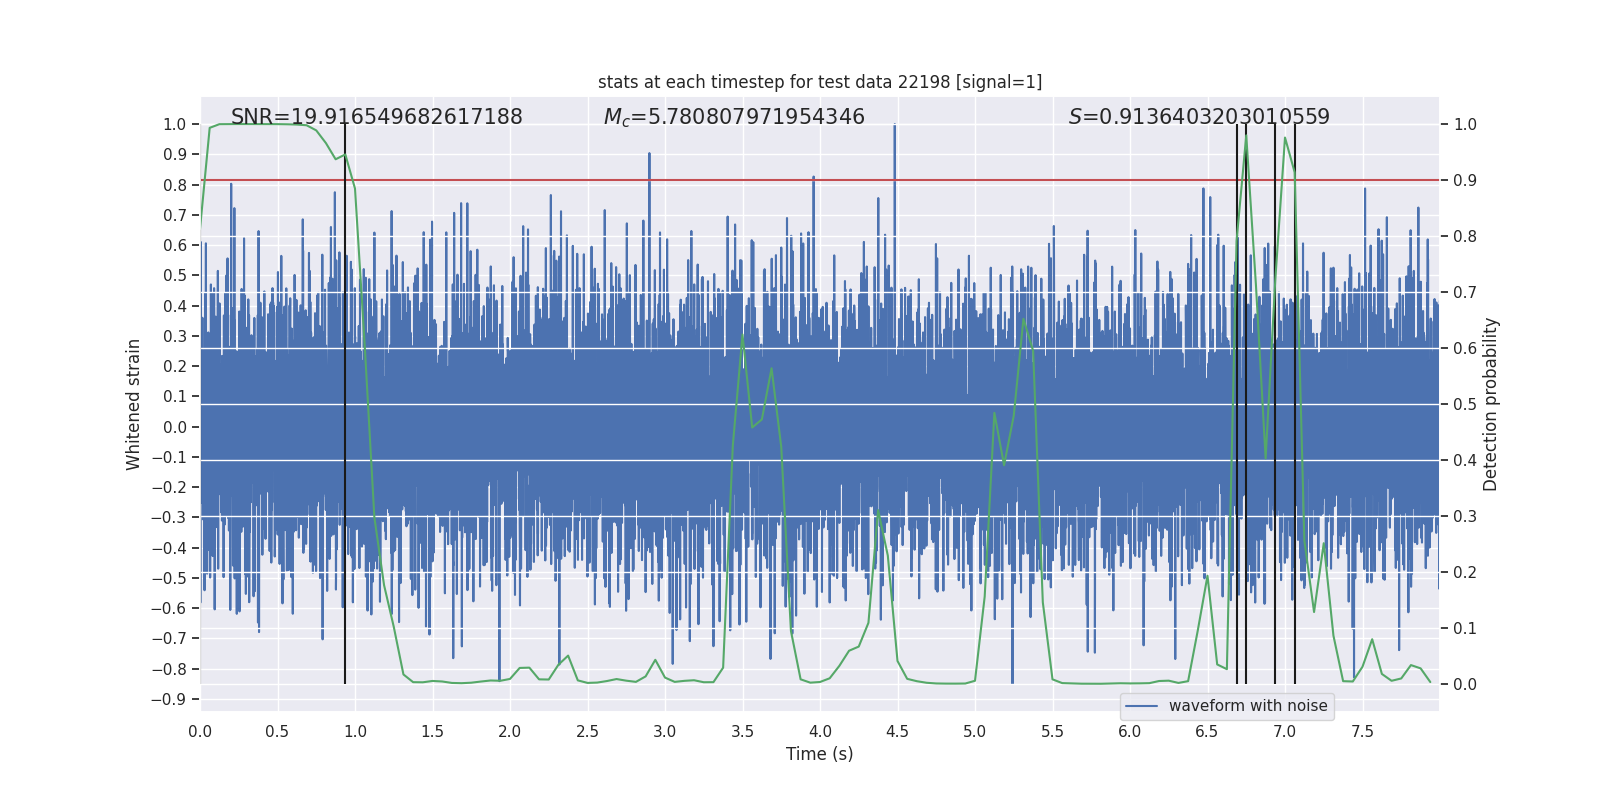Click the 1.0 tick on left strain axis

pos(174,125)
